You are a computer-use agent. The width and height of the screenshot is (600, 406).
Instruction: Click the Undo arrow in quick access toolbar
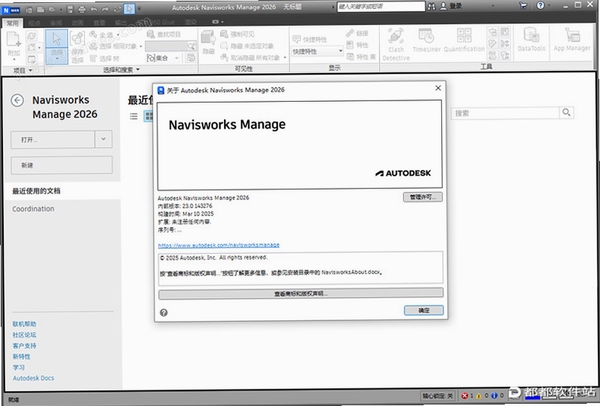(x=94, y=10)
